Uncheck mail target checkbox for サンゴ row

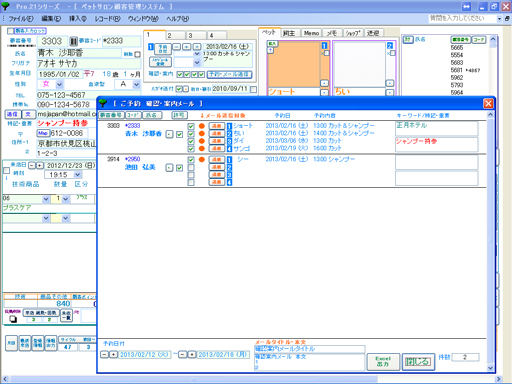tap(191, 149)
